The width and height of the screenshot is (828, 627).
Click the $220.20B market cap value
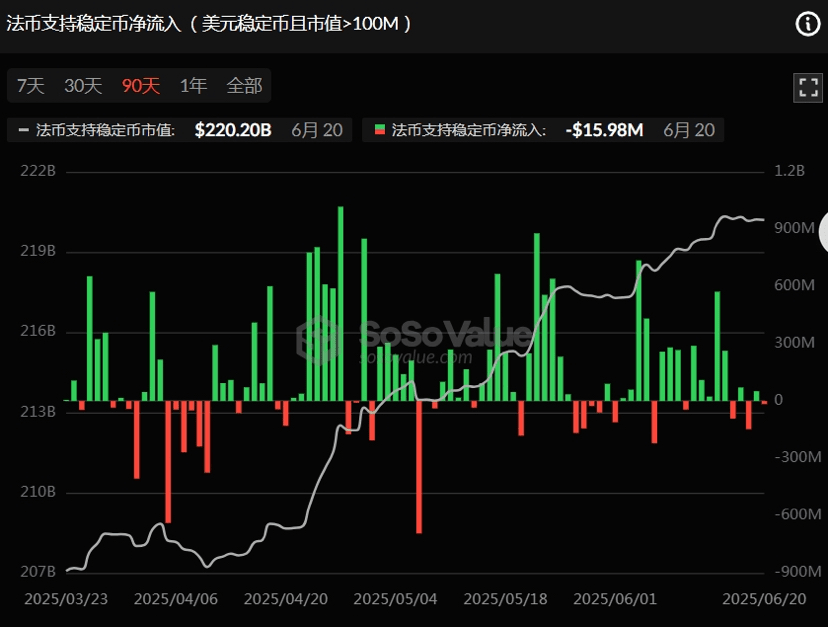tap(233, 130)
